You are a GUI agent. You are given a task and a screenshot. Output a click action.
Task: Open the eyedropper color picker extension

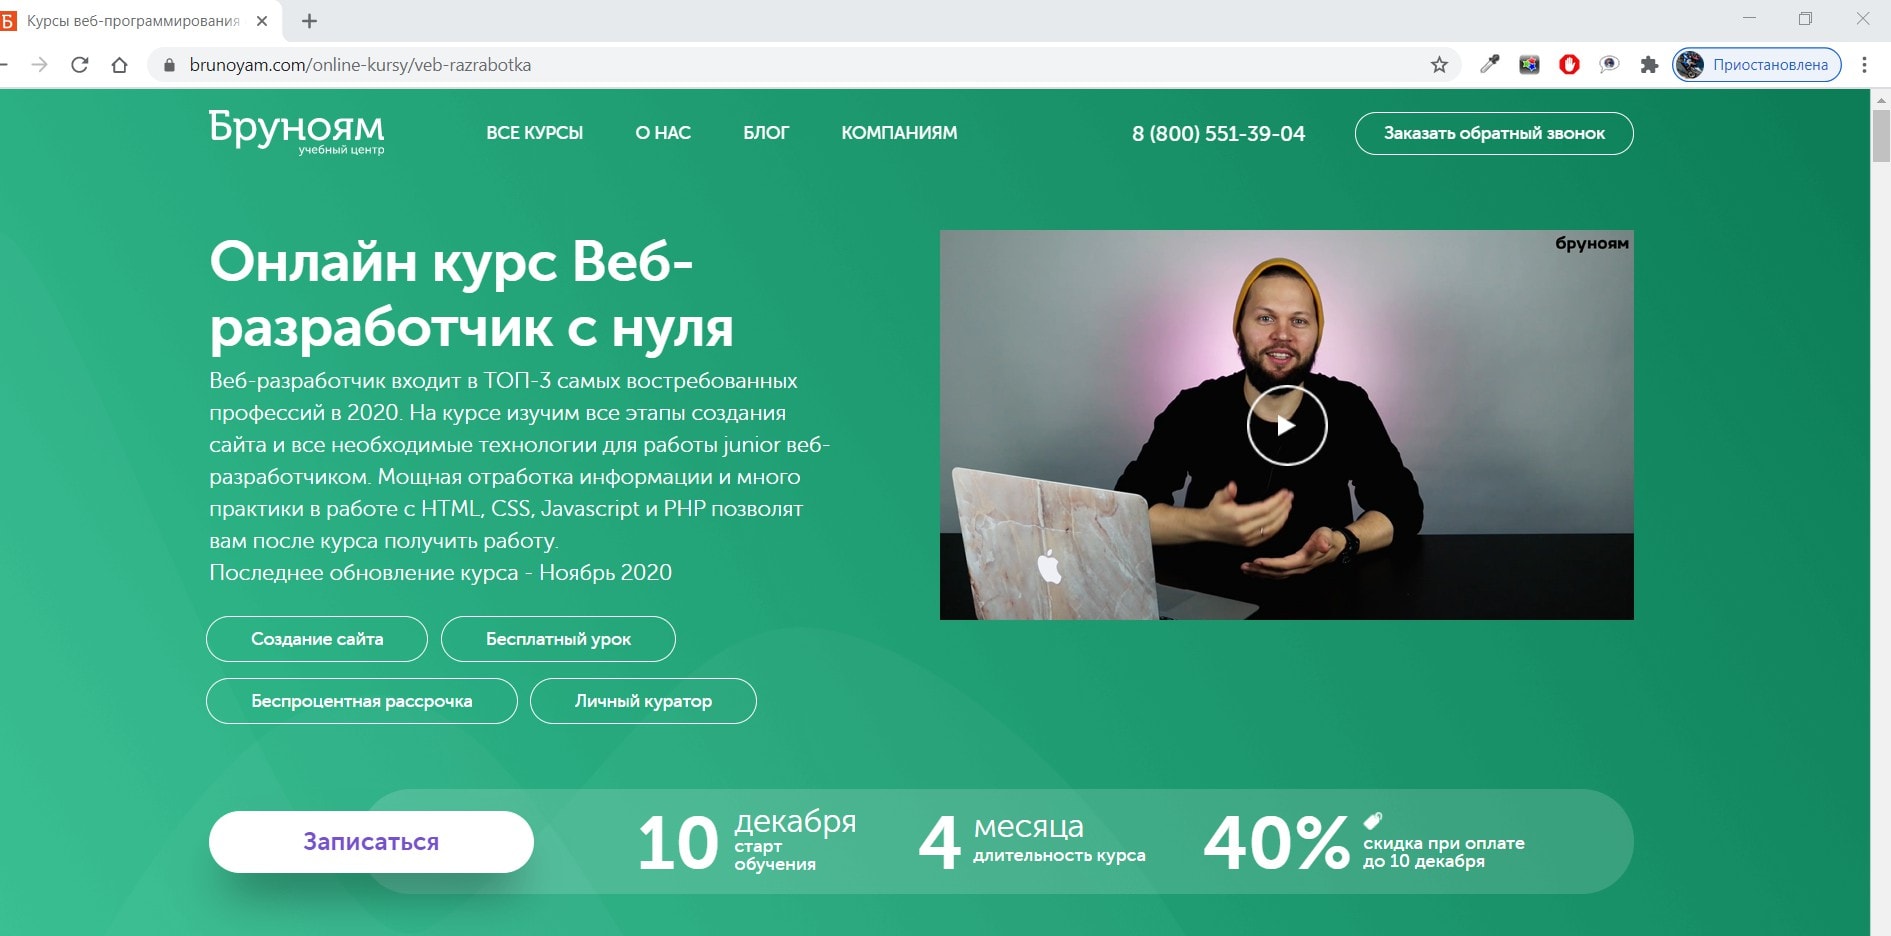click(x=1489, y=64)
